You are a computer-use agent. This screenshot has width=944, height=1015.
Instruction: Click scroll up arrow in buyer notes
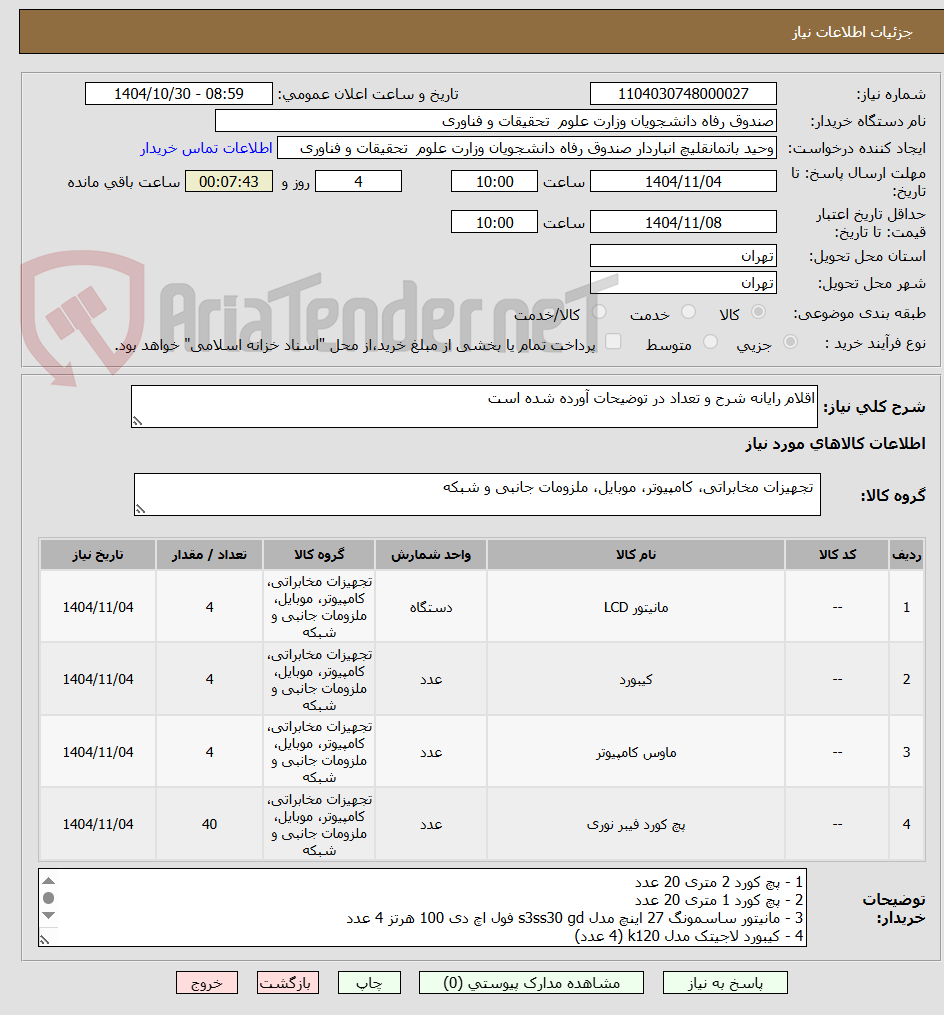click(49, 880)
